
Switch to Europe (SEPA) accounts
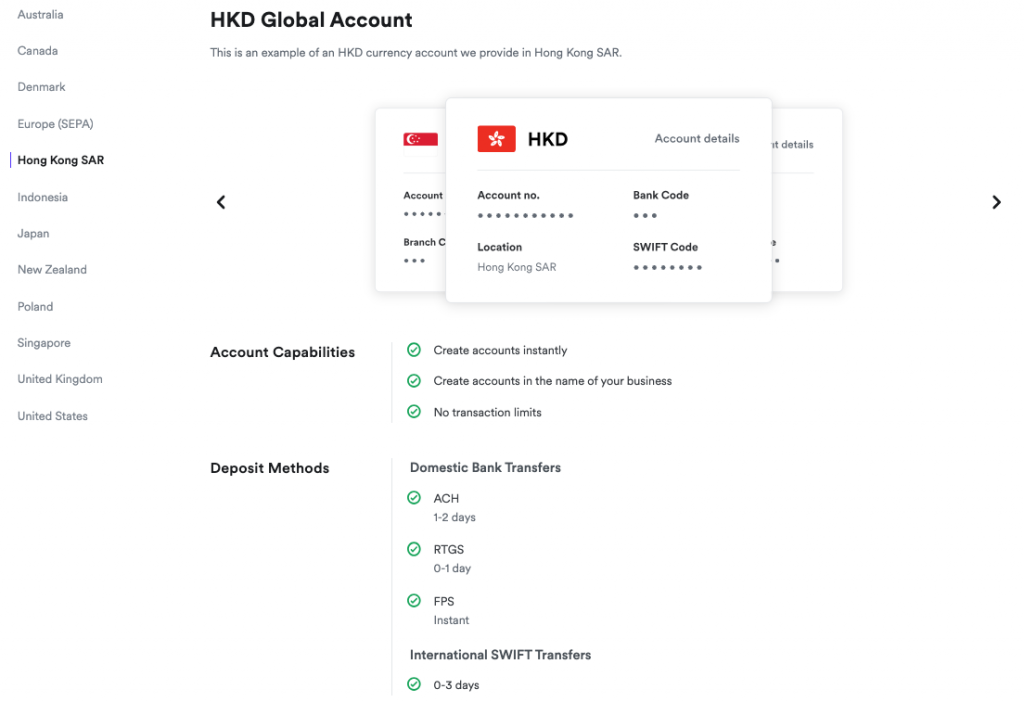[x=56, y=124]
